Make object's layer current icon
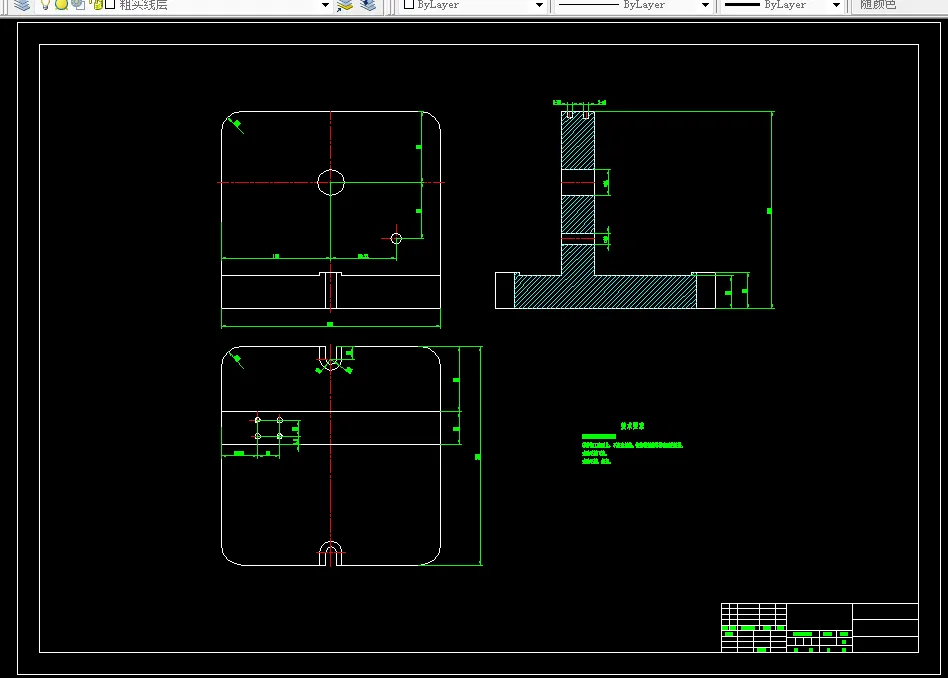948x678 pixels. pos(345,5)
